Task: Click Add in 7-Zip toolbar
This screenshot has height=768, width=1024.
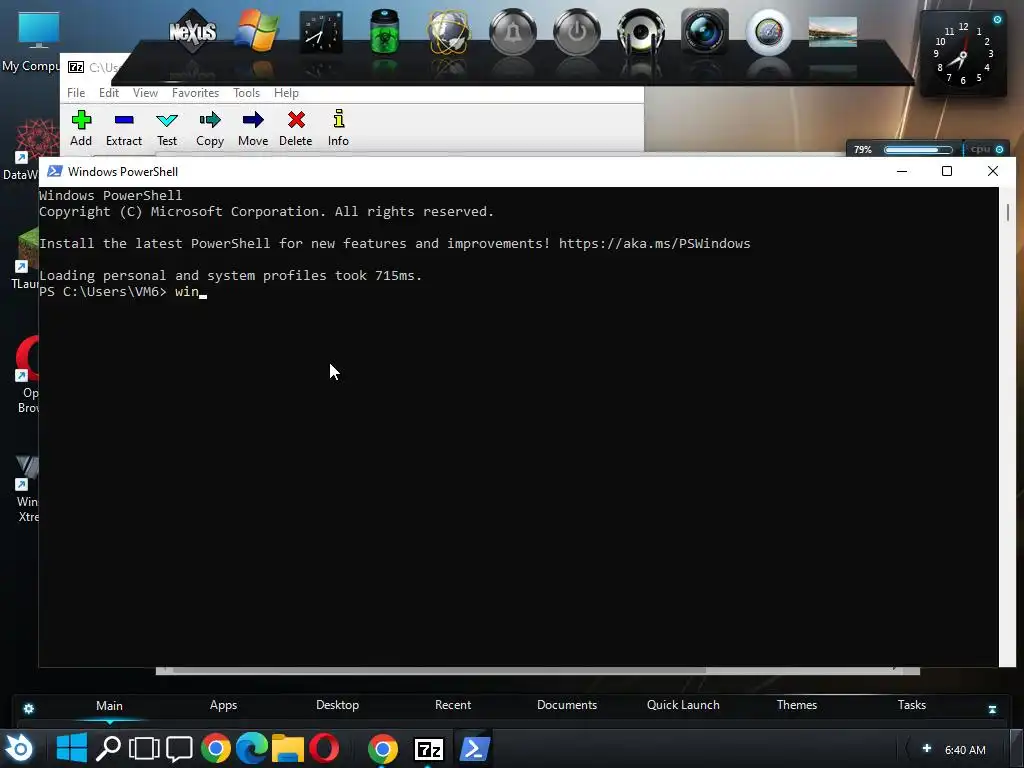Action: pos(81,129)
